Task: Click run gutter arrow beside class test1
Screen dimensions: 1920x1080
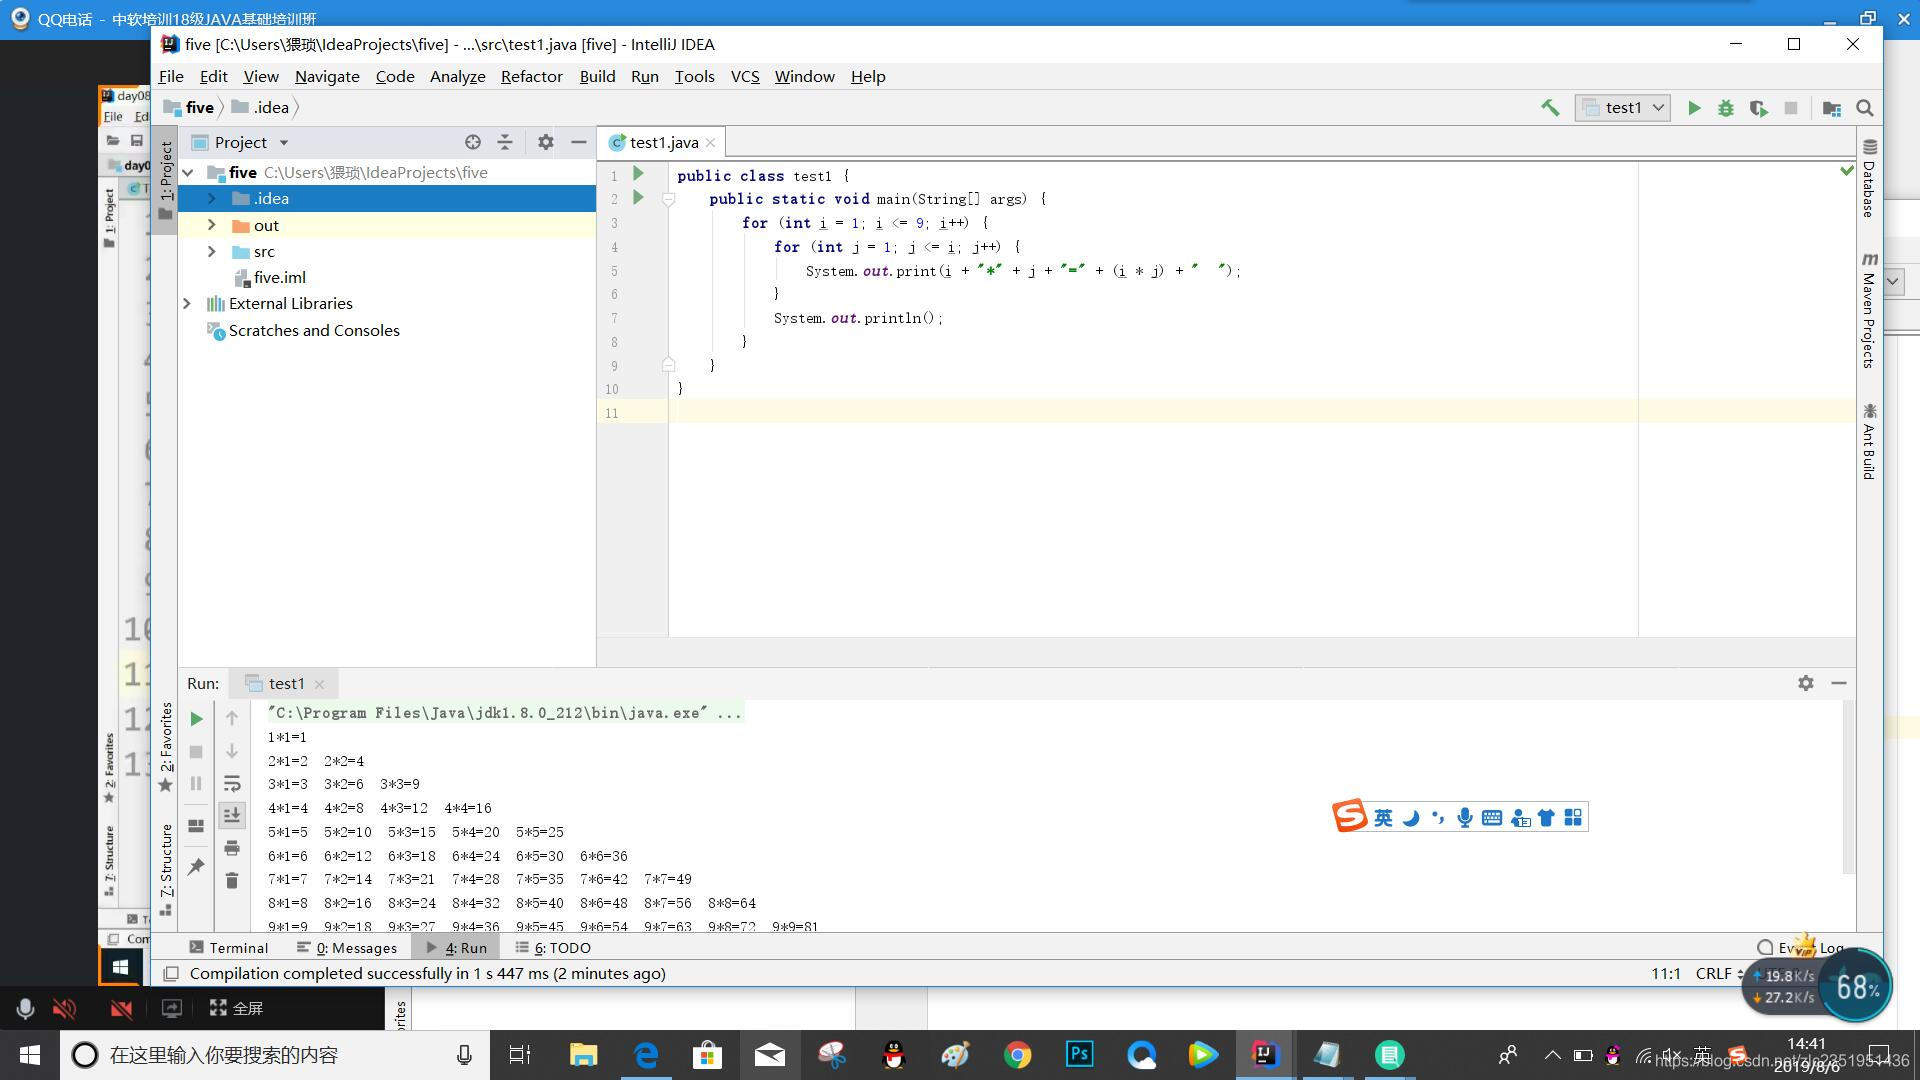Action: [x=638, y=174]
